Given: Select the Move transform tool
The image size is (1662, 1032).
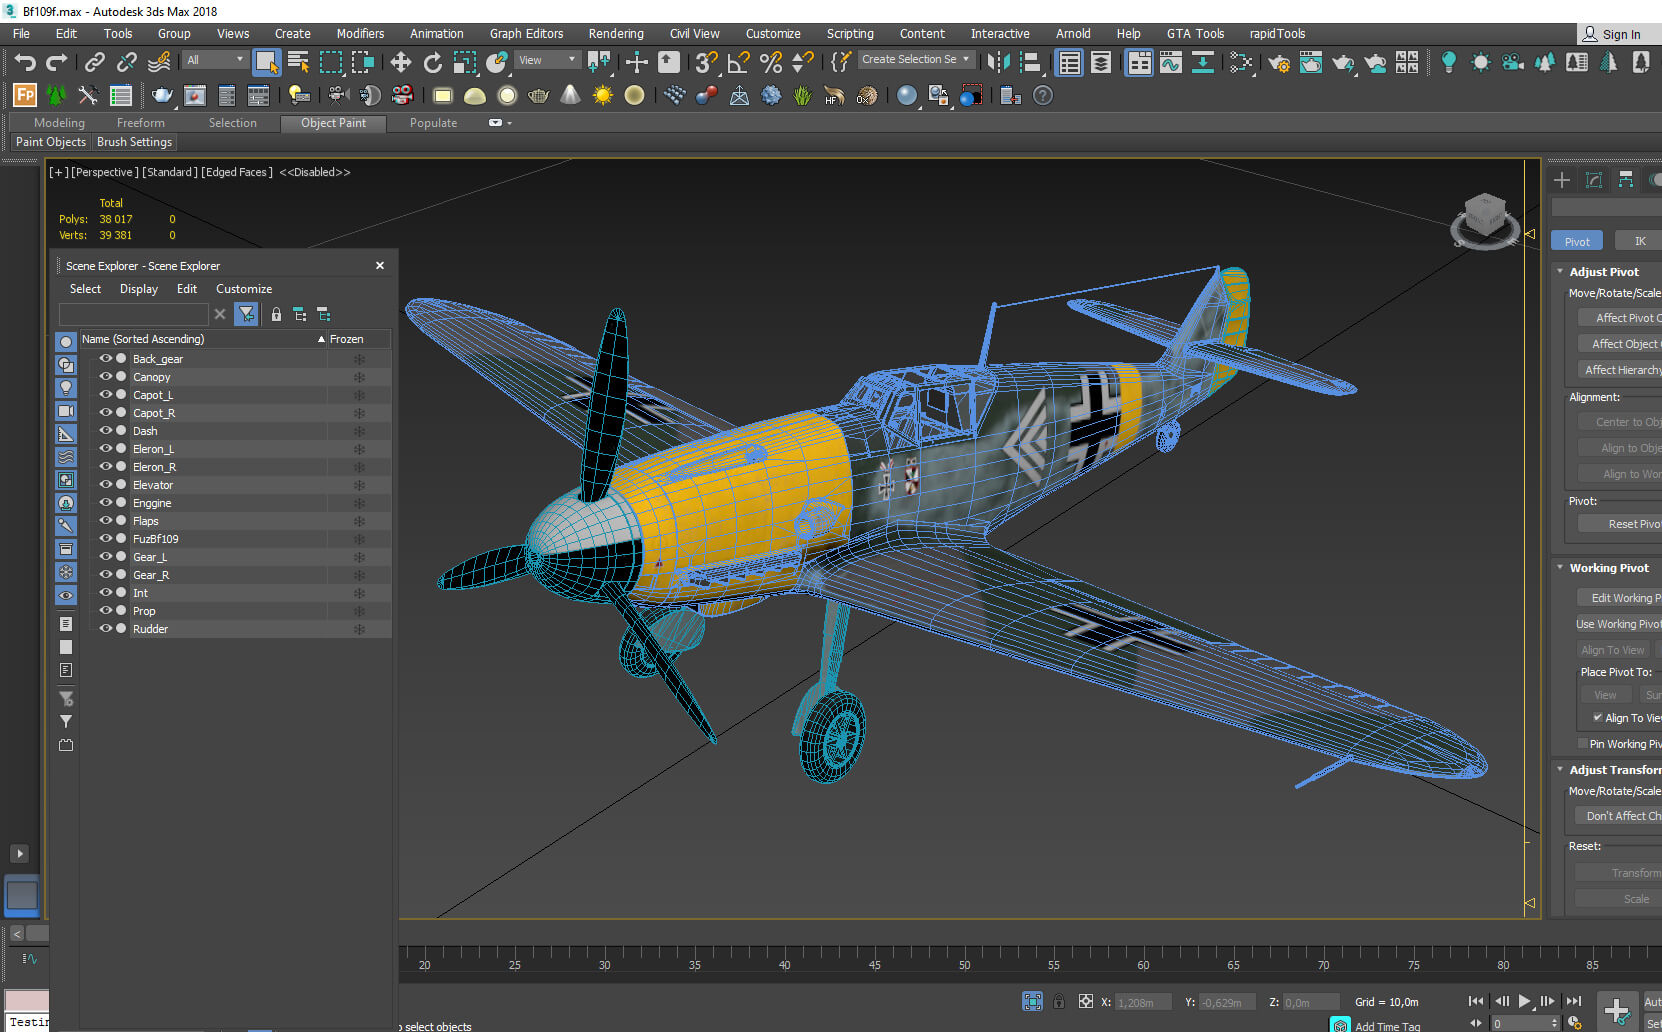Looking at the screenshot, I should pyautogui.click(x=400, y=62).
